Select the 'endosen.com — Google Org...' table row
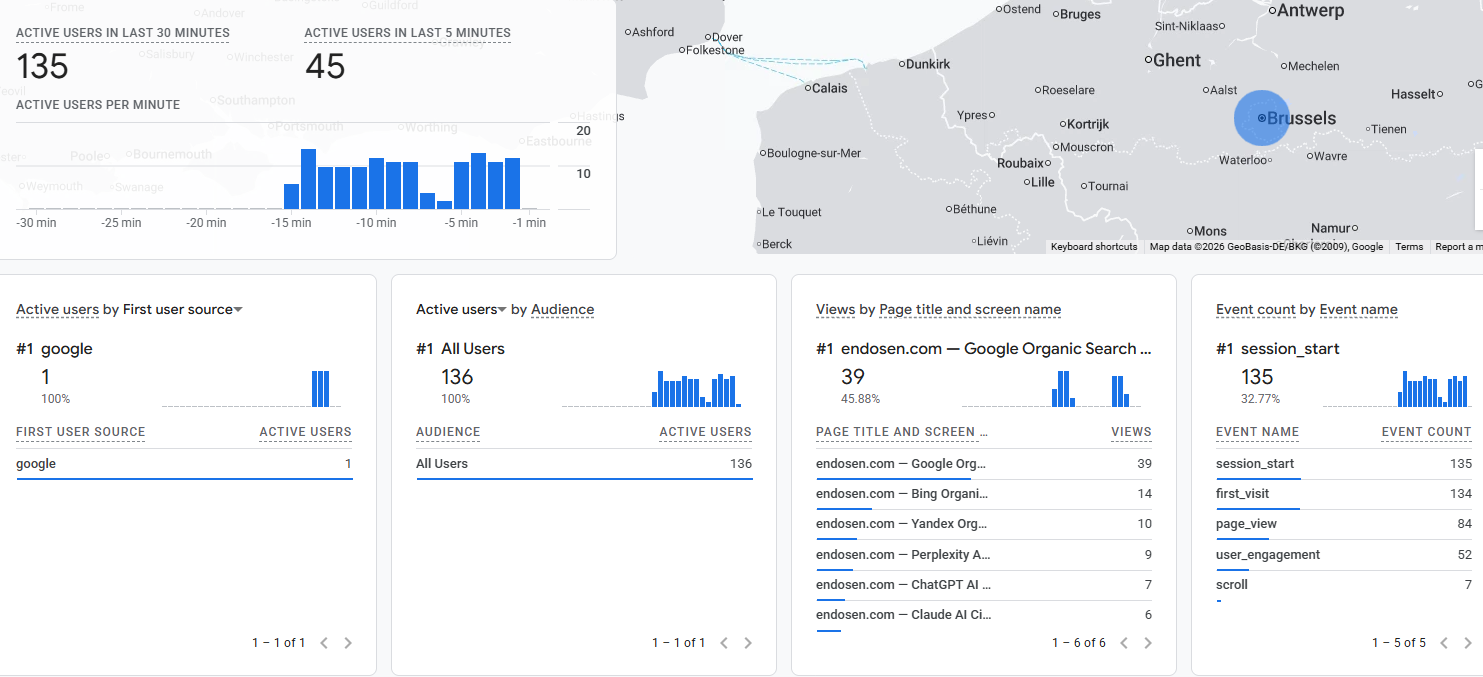 click(984, 464)
